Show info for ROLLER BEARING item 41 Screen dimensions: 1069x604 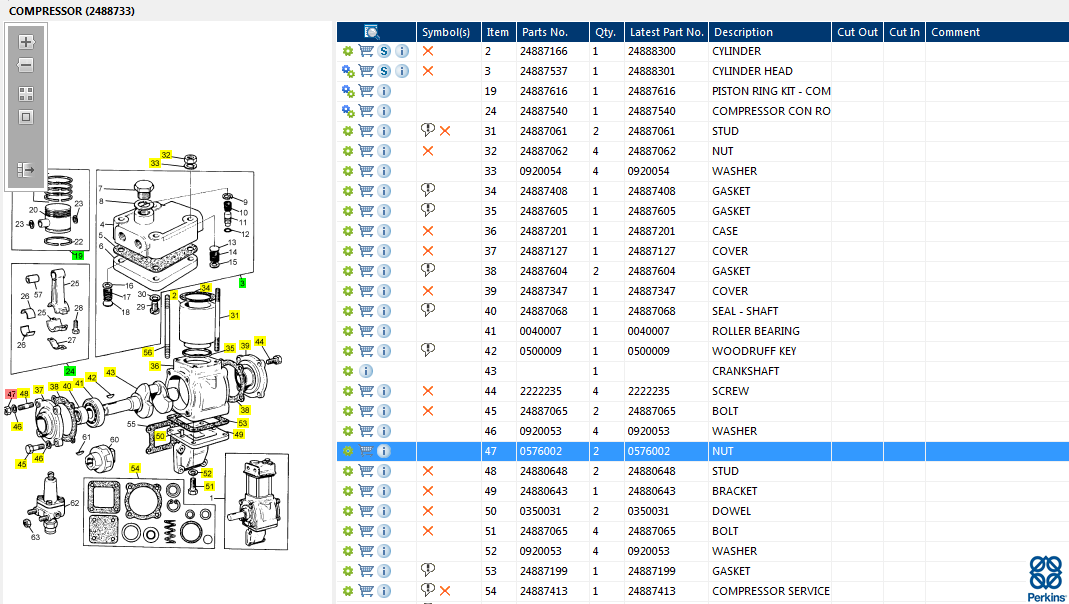click(x=385, y=331)
